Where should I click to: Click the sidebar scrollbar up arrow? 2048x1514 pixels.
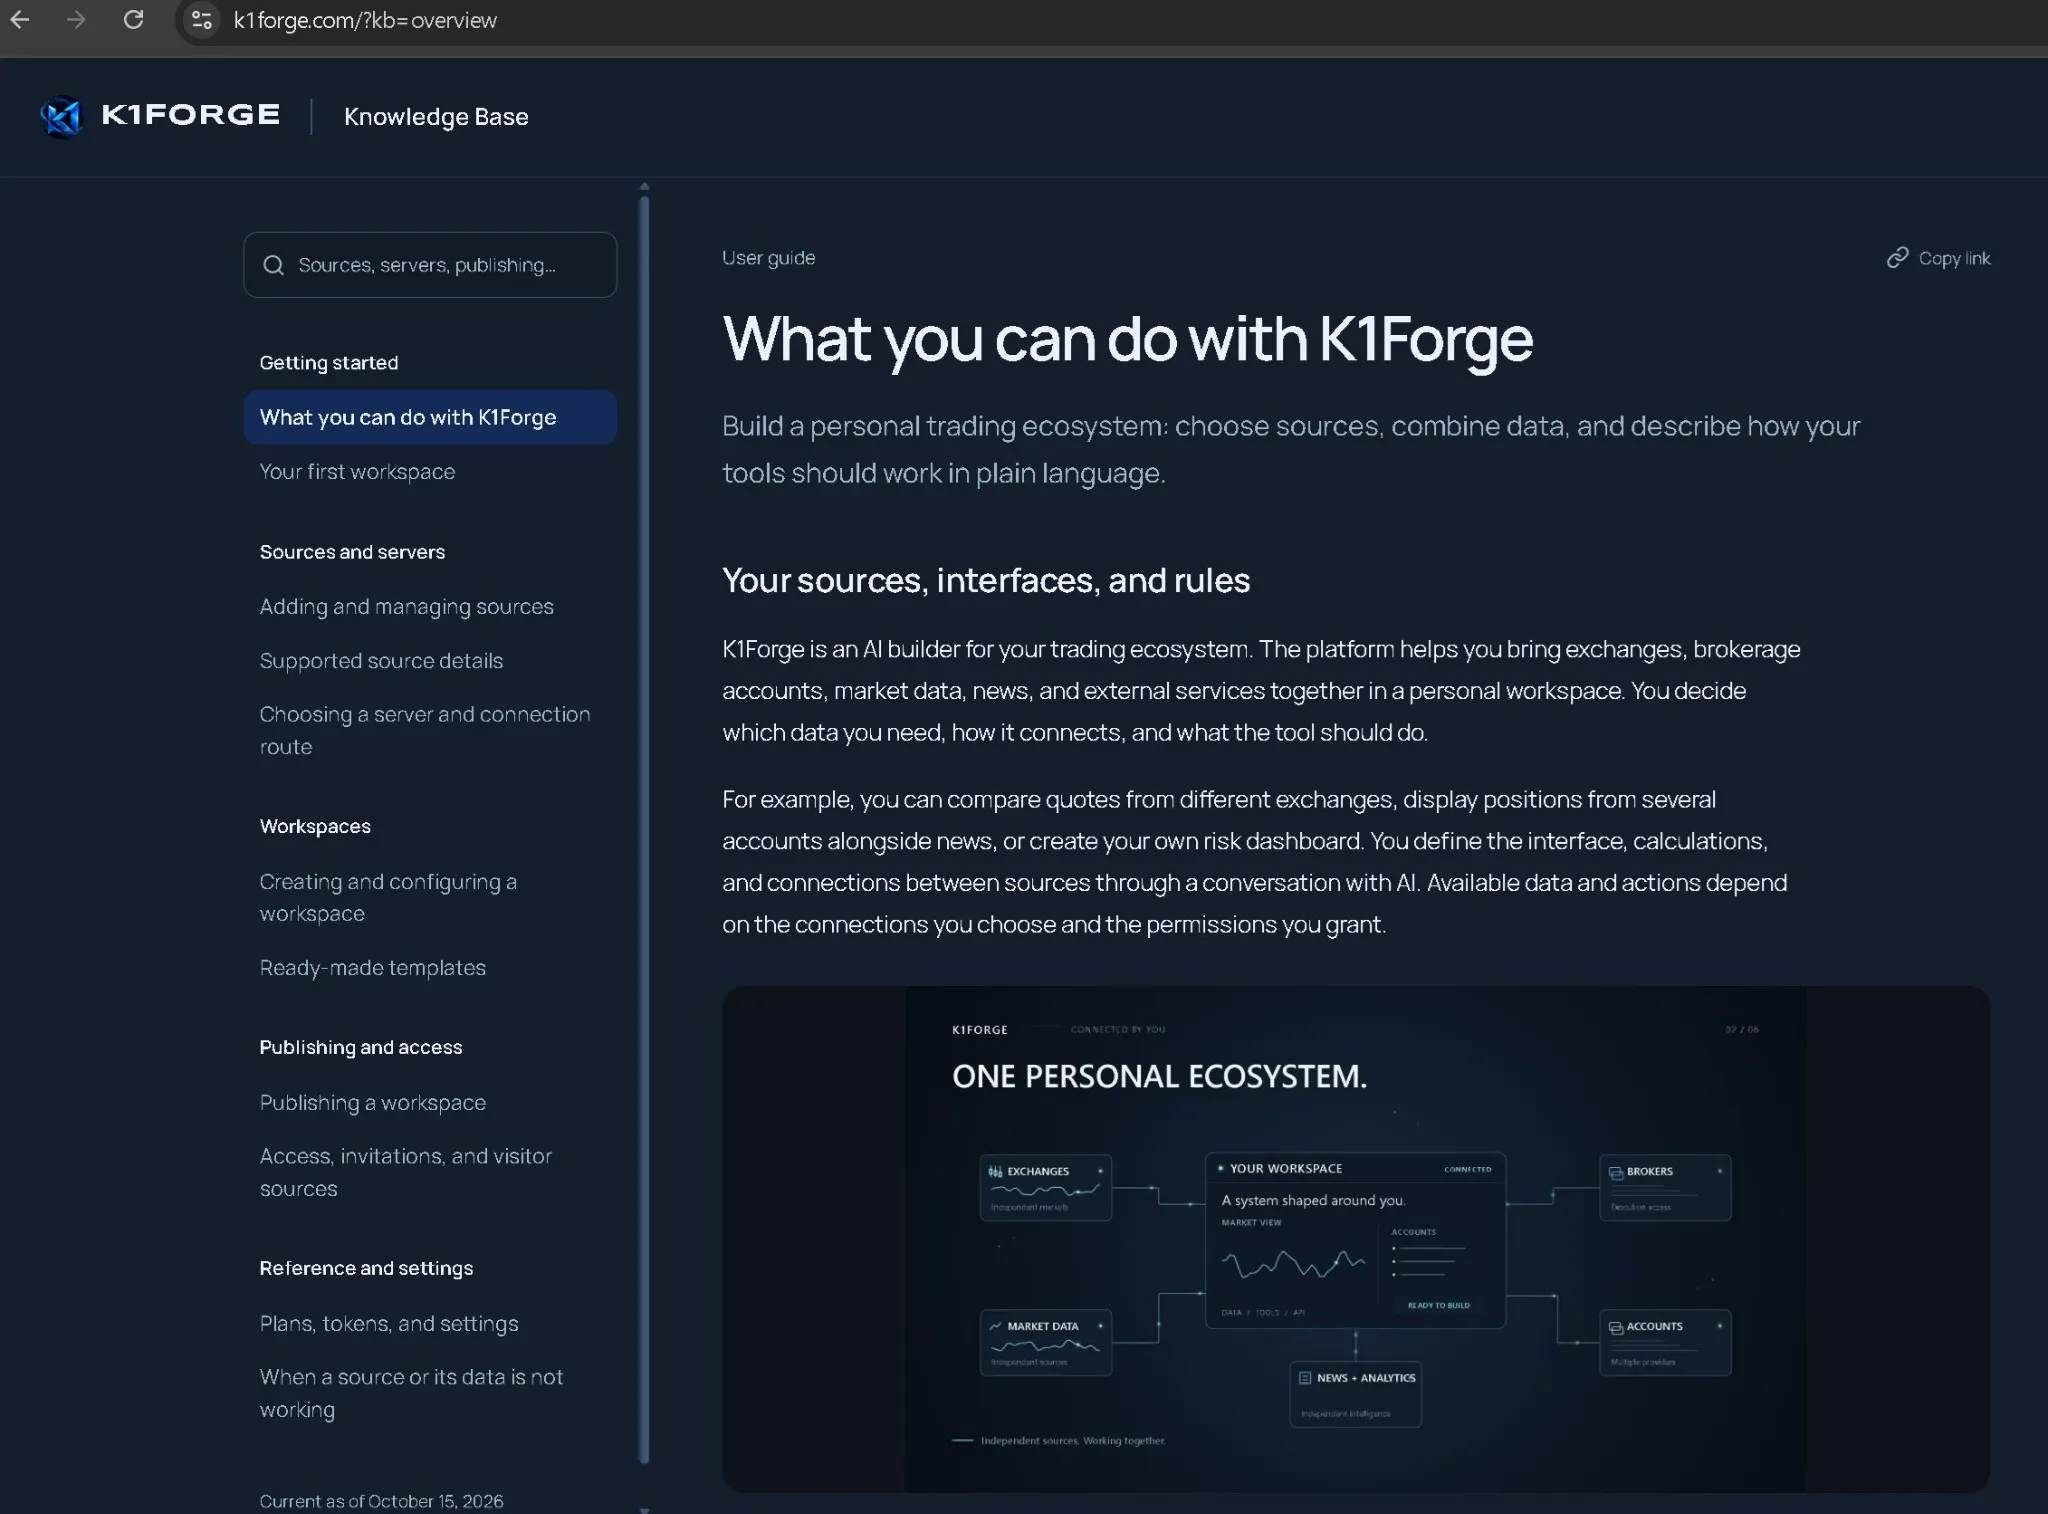644,186
